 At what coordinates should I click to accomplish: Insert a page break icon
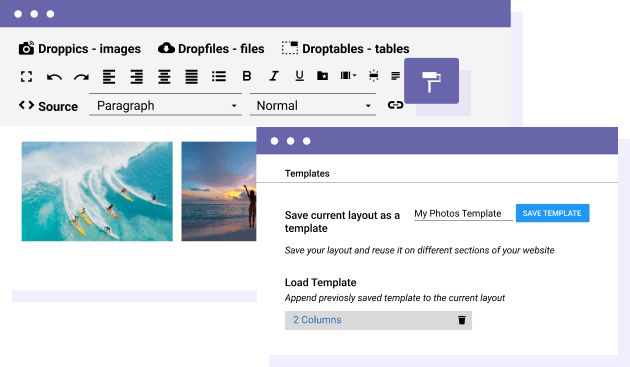tap(374, 76)
